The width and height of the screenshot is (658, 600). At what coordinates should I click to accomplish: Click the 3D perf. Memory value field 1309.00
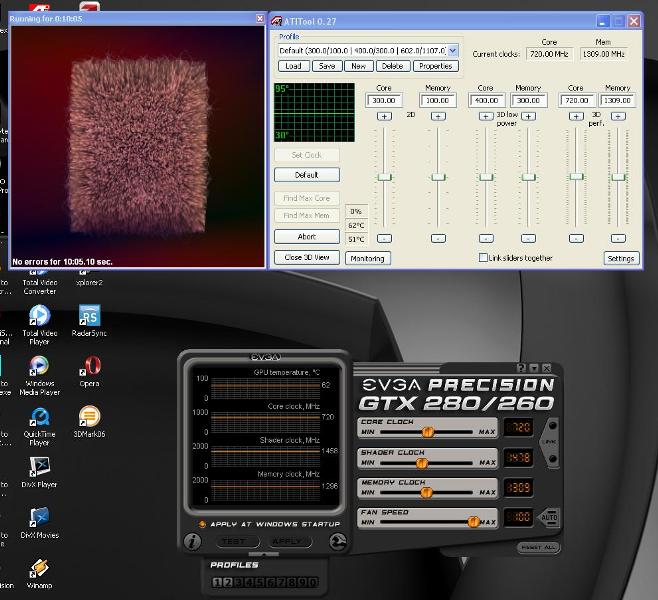pyautogui.click(x=618, y=100)
